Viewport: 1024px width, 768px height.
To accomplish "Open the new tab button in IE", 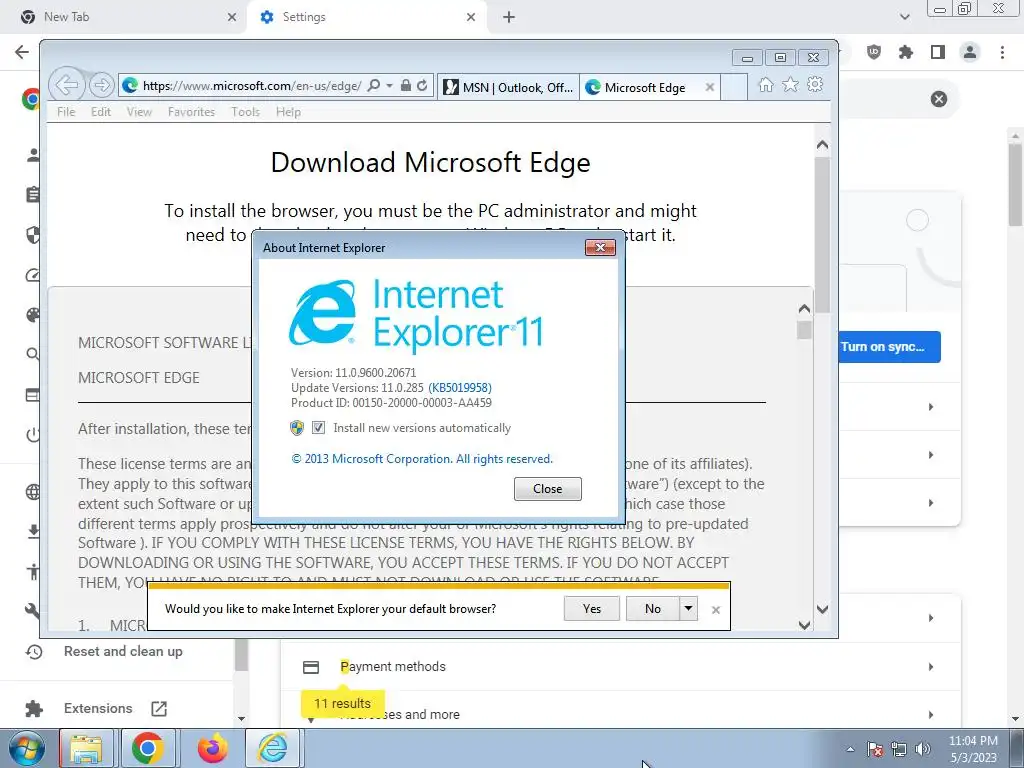I will point(734,88).
